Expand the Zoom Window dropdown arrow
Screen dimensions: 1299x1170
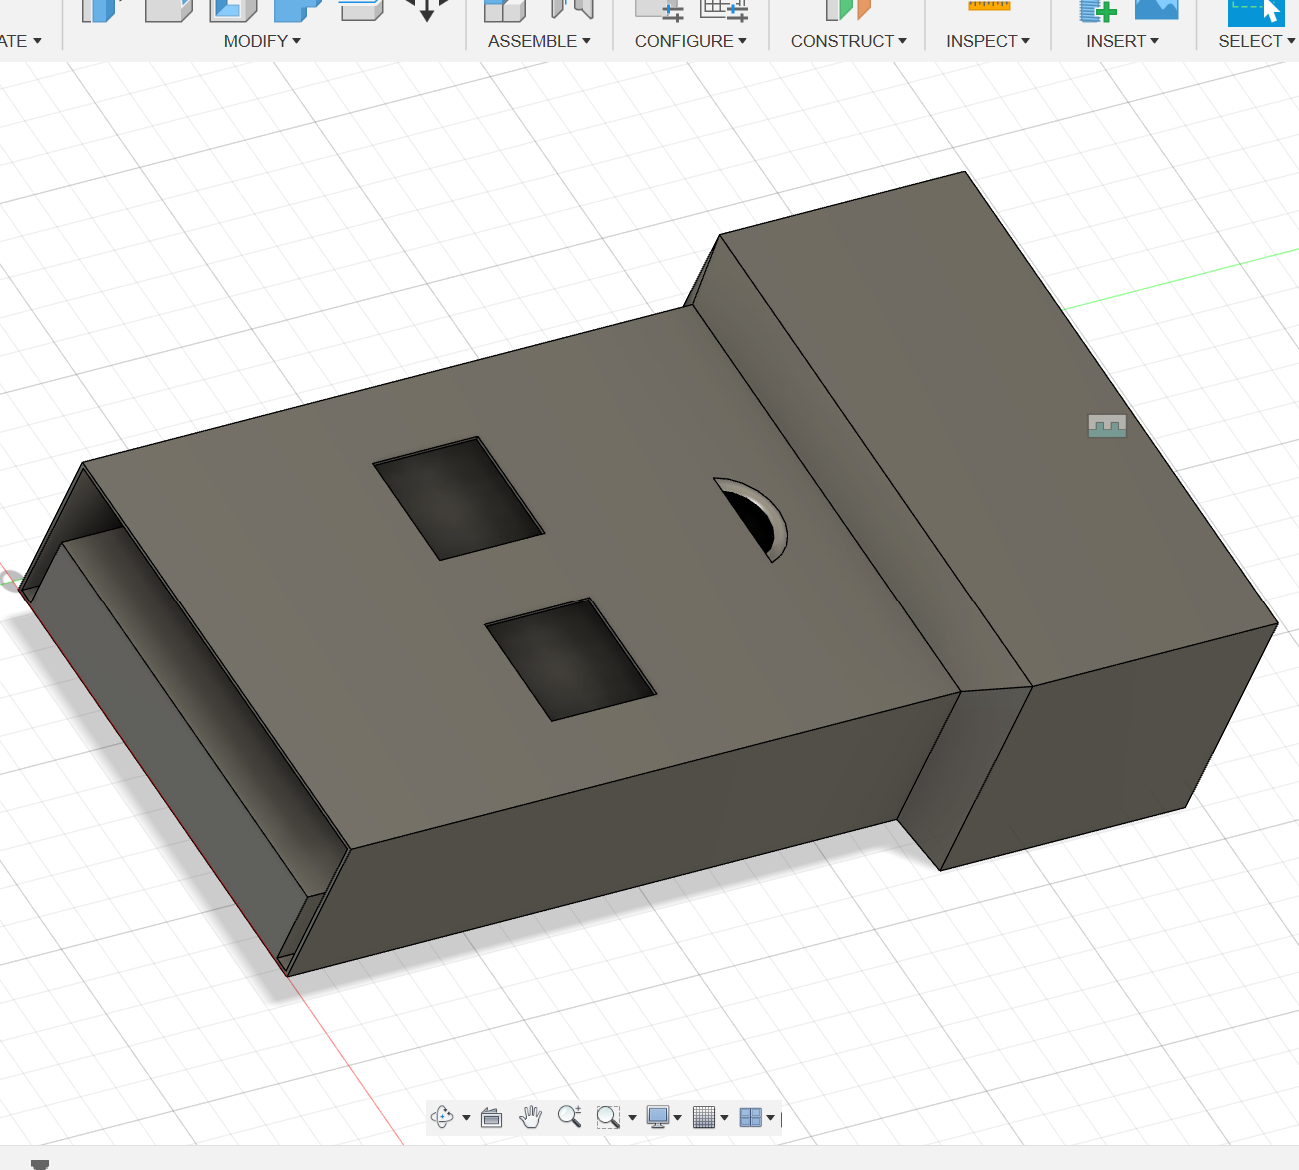tap(632, 1118)
